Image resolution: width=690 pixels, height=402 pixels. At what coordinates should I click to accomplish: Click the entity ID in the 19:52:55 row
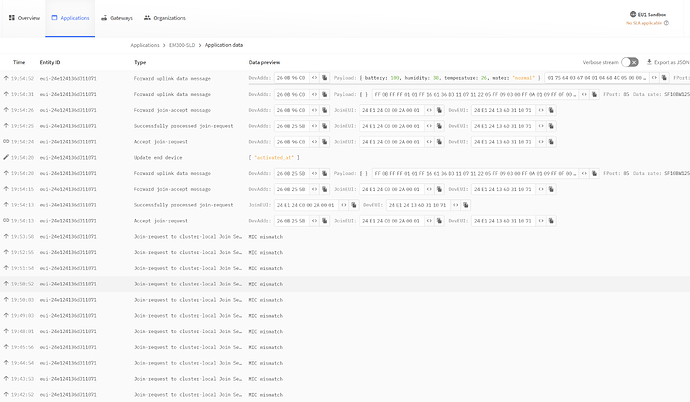pyautogui.click(x=68, y=252)
